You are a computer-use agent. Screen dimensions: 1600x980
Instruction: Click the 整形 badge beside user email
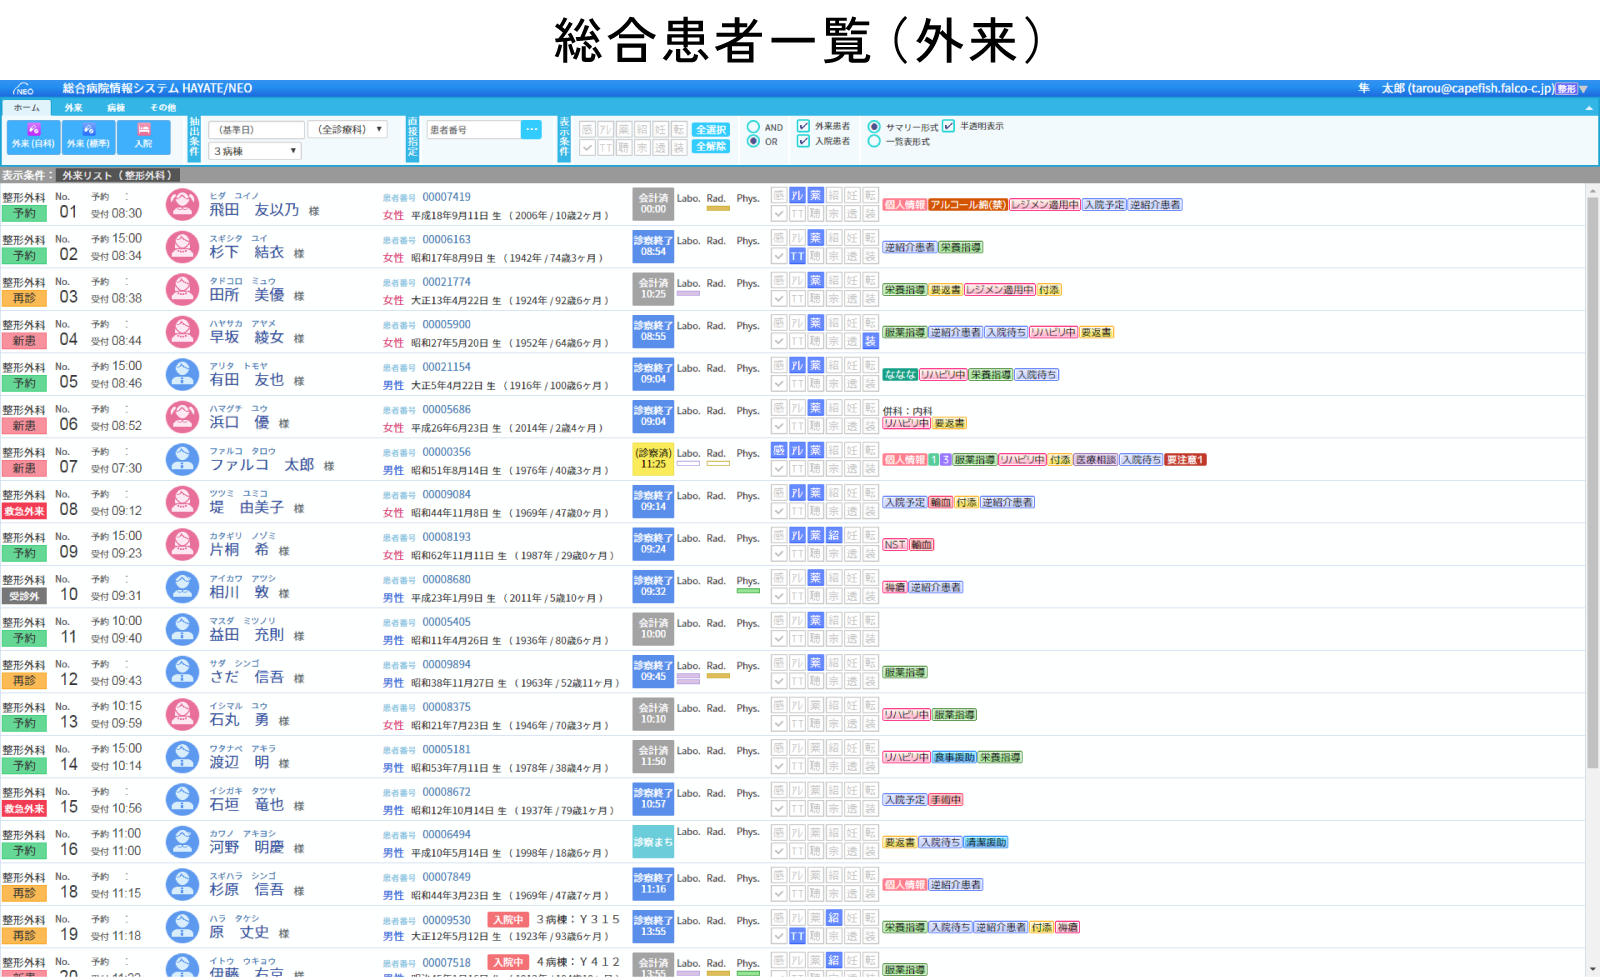(x=1566, y=89)
